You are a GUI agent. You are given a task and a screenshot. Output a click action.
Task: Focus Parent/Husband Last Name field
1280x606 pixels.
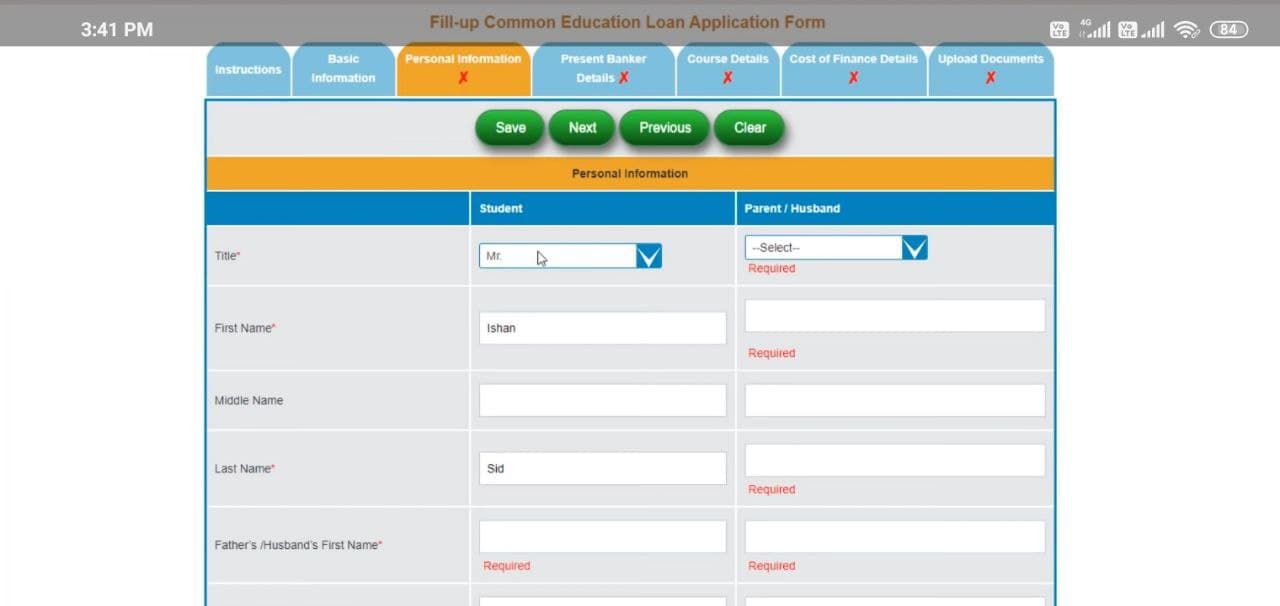tap(895, 460)
